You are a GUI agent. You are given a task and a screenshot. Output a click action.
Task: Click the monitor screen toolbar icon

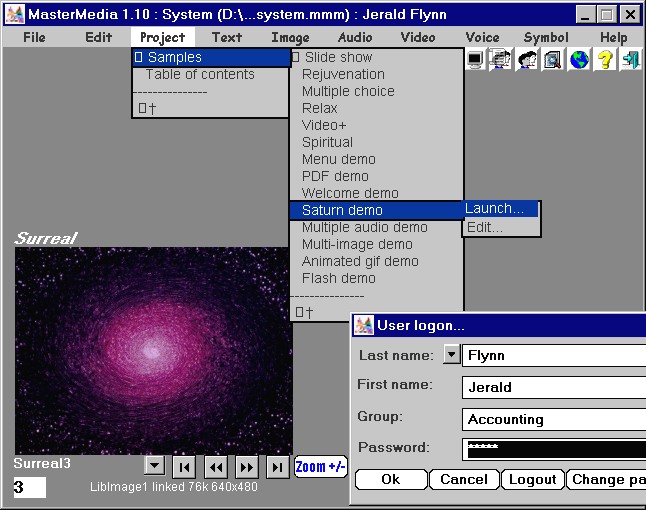point(475,60)
